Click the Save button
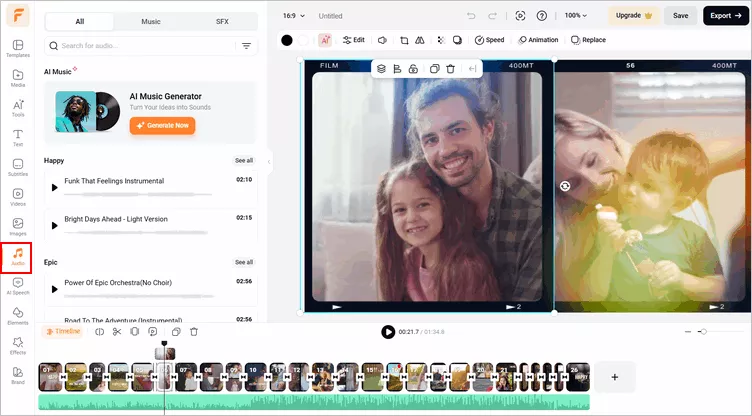This screenshot has width=752, height=416. (x=680, y=16)
